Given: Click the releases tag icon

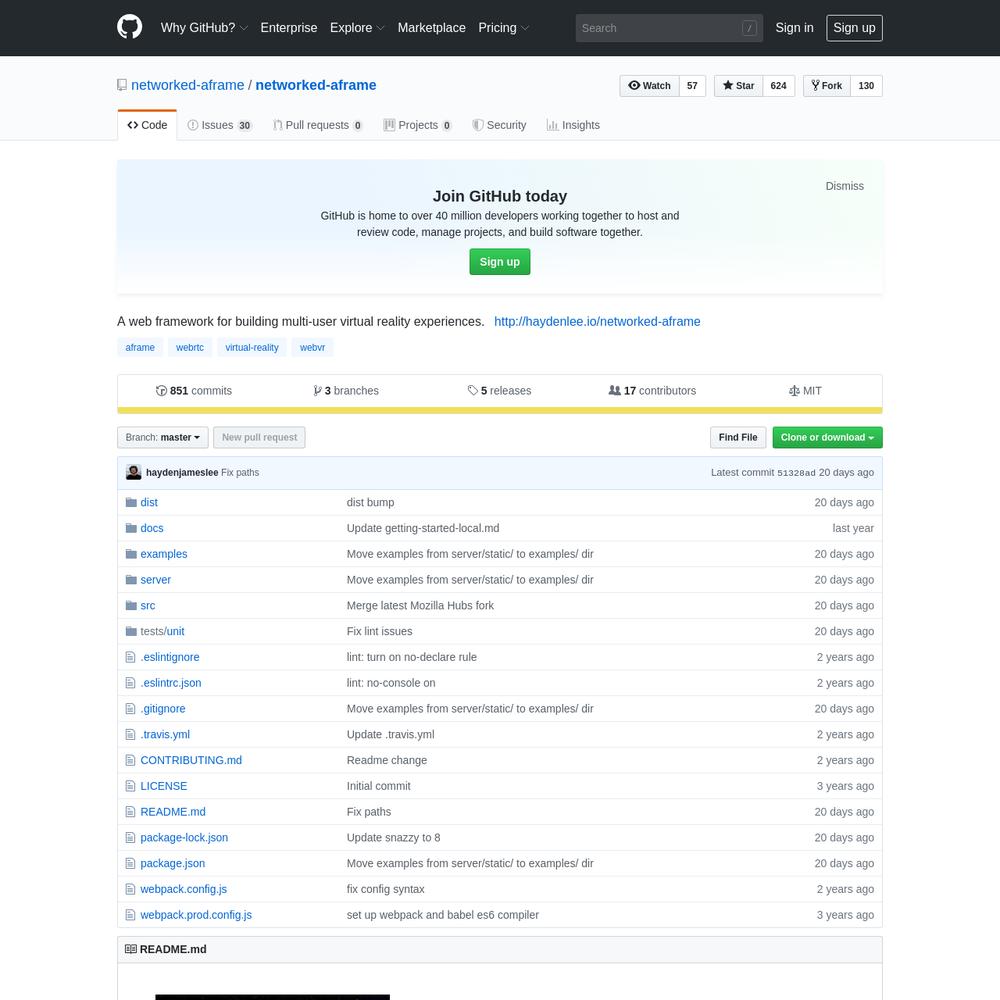Looking at the screenshot, I should (x=473, y=390).
